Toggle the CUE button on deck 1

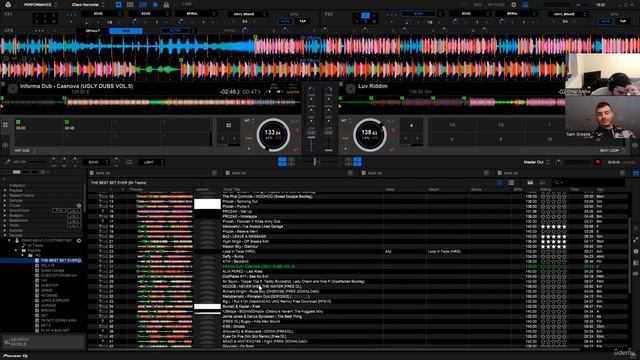pos(249,138)
